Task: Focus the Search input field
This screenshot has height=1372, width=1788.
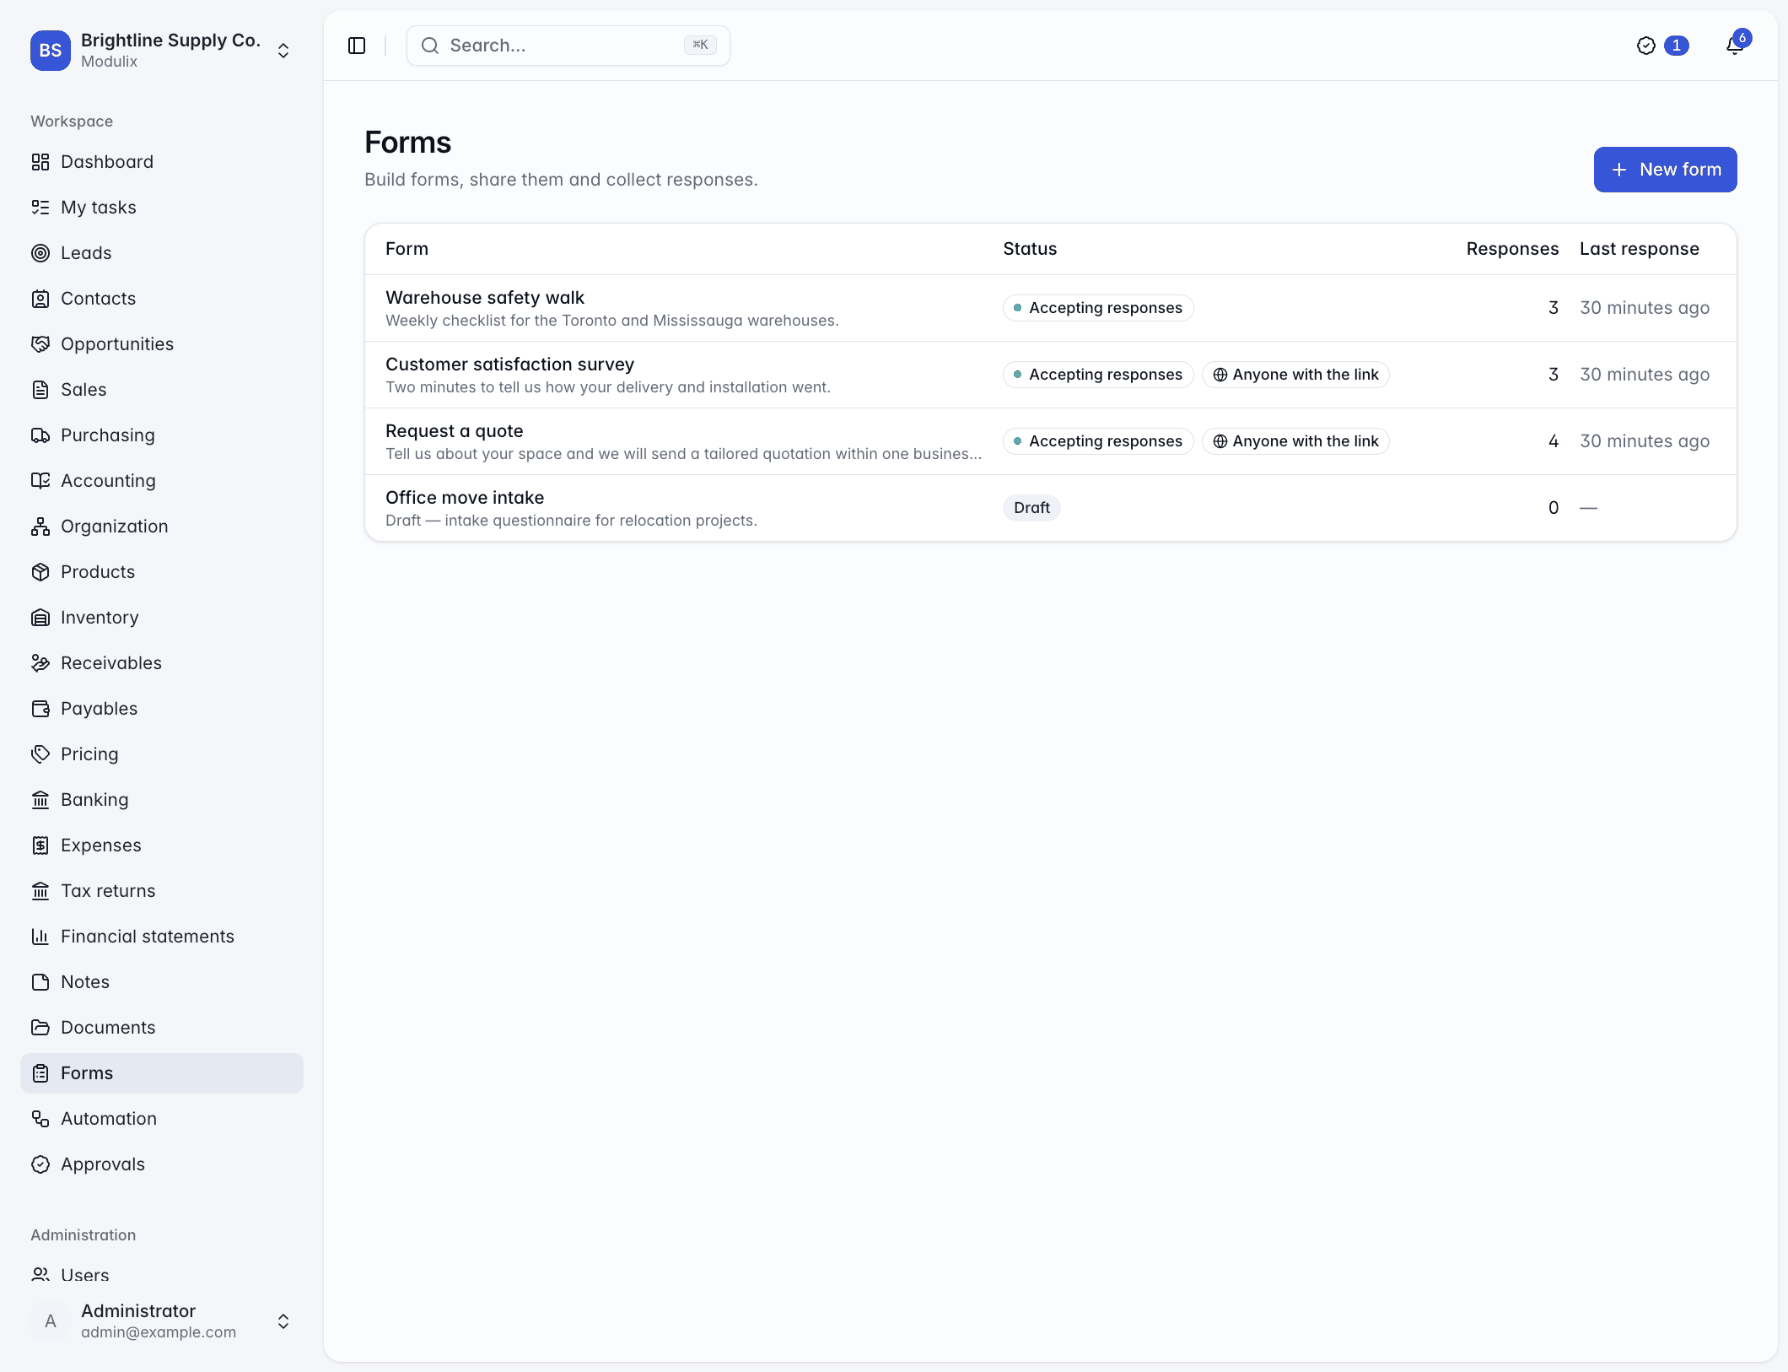Action: pos(568,46)
